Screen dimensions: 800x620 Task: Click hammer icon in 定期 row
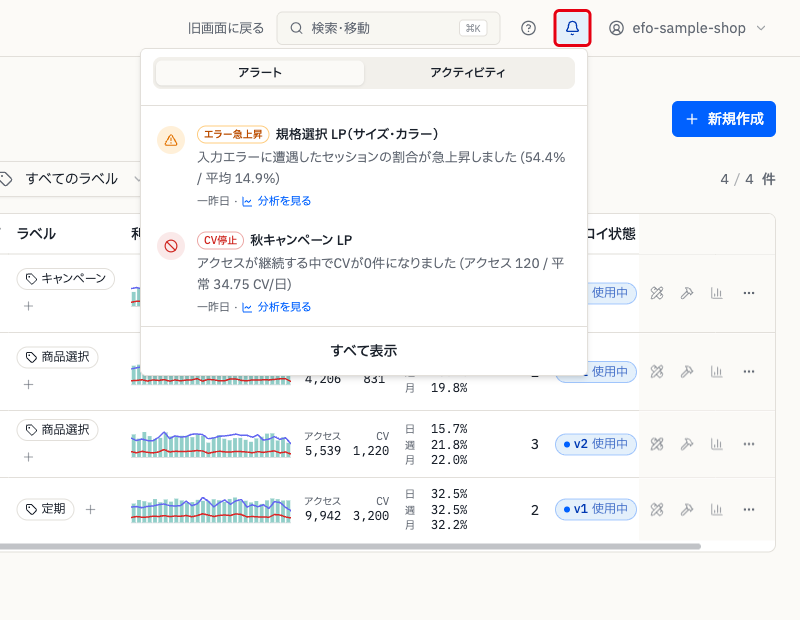687,509
